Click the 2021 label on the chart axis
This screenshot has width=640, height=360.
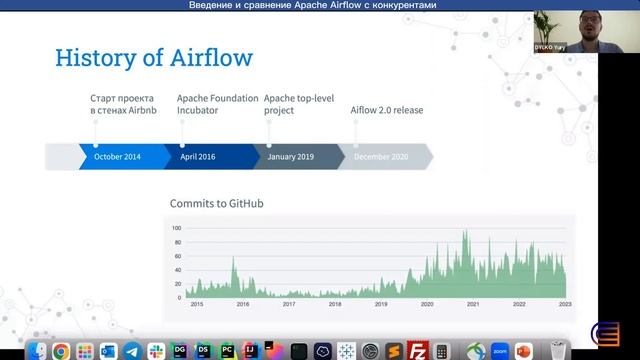473,304
